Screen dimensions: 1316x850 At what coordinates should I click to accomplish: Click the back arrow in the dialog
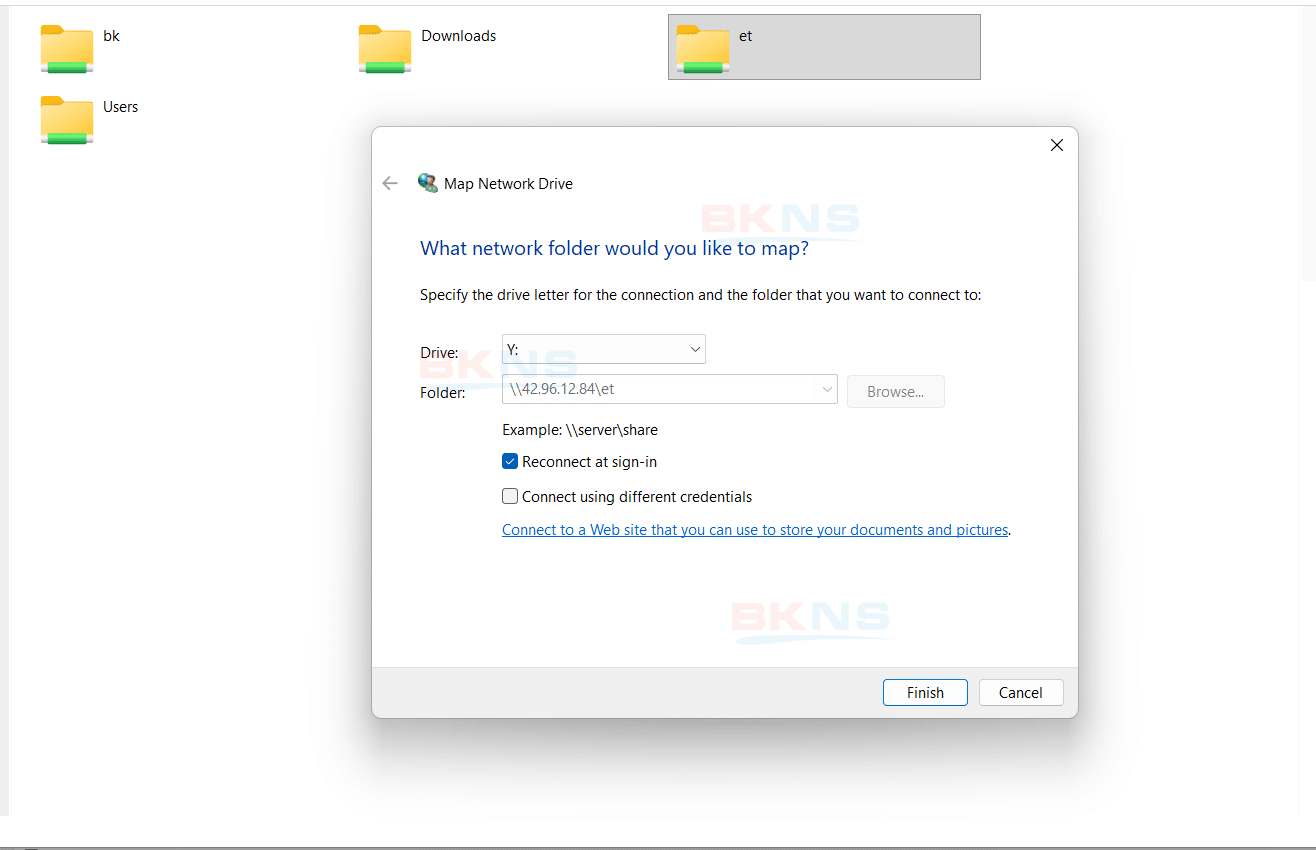390,183
